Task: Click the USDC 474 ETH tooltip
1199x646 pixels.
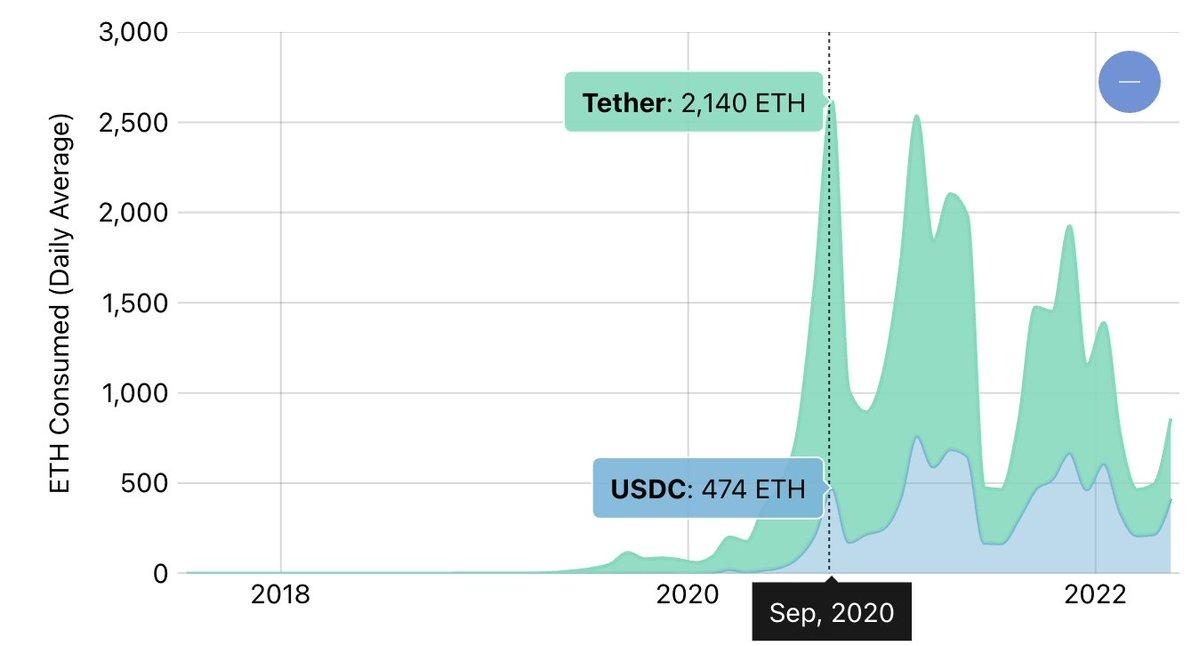Action: (x=708, y=488)
